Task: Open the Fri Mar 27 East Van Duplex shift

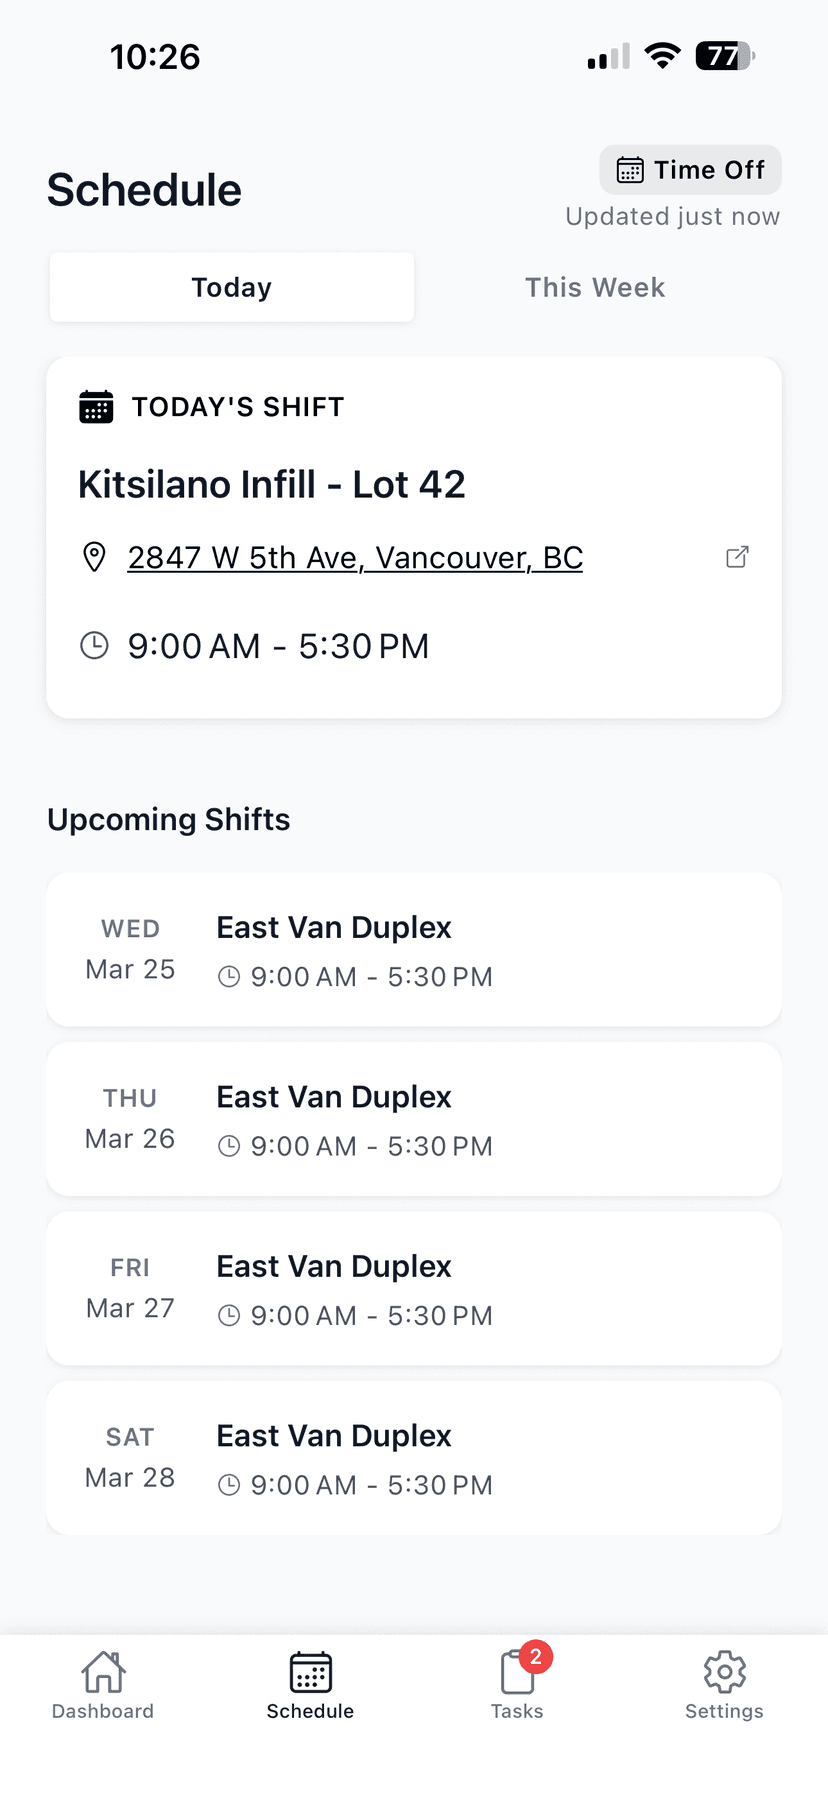Action: (x=413, y=1288)
